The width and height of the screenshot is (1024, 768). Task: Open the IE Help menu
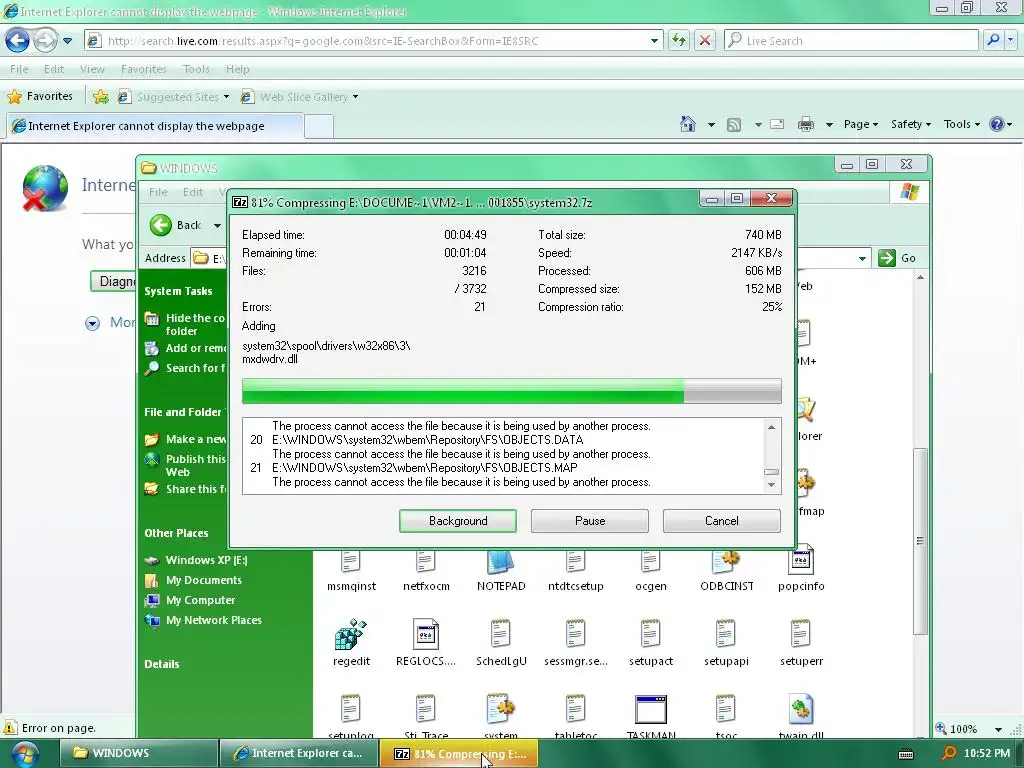[238, 69]
